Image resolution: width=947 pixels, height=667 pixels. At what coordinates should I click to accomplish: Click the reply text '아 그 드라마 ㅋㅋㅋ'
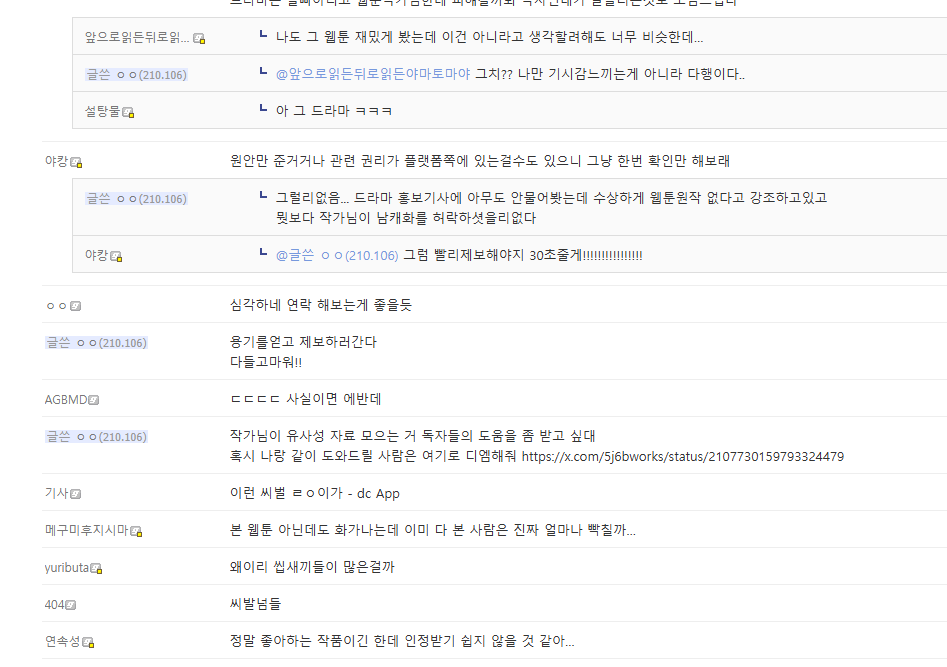(334, 111)
